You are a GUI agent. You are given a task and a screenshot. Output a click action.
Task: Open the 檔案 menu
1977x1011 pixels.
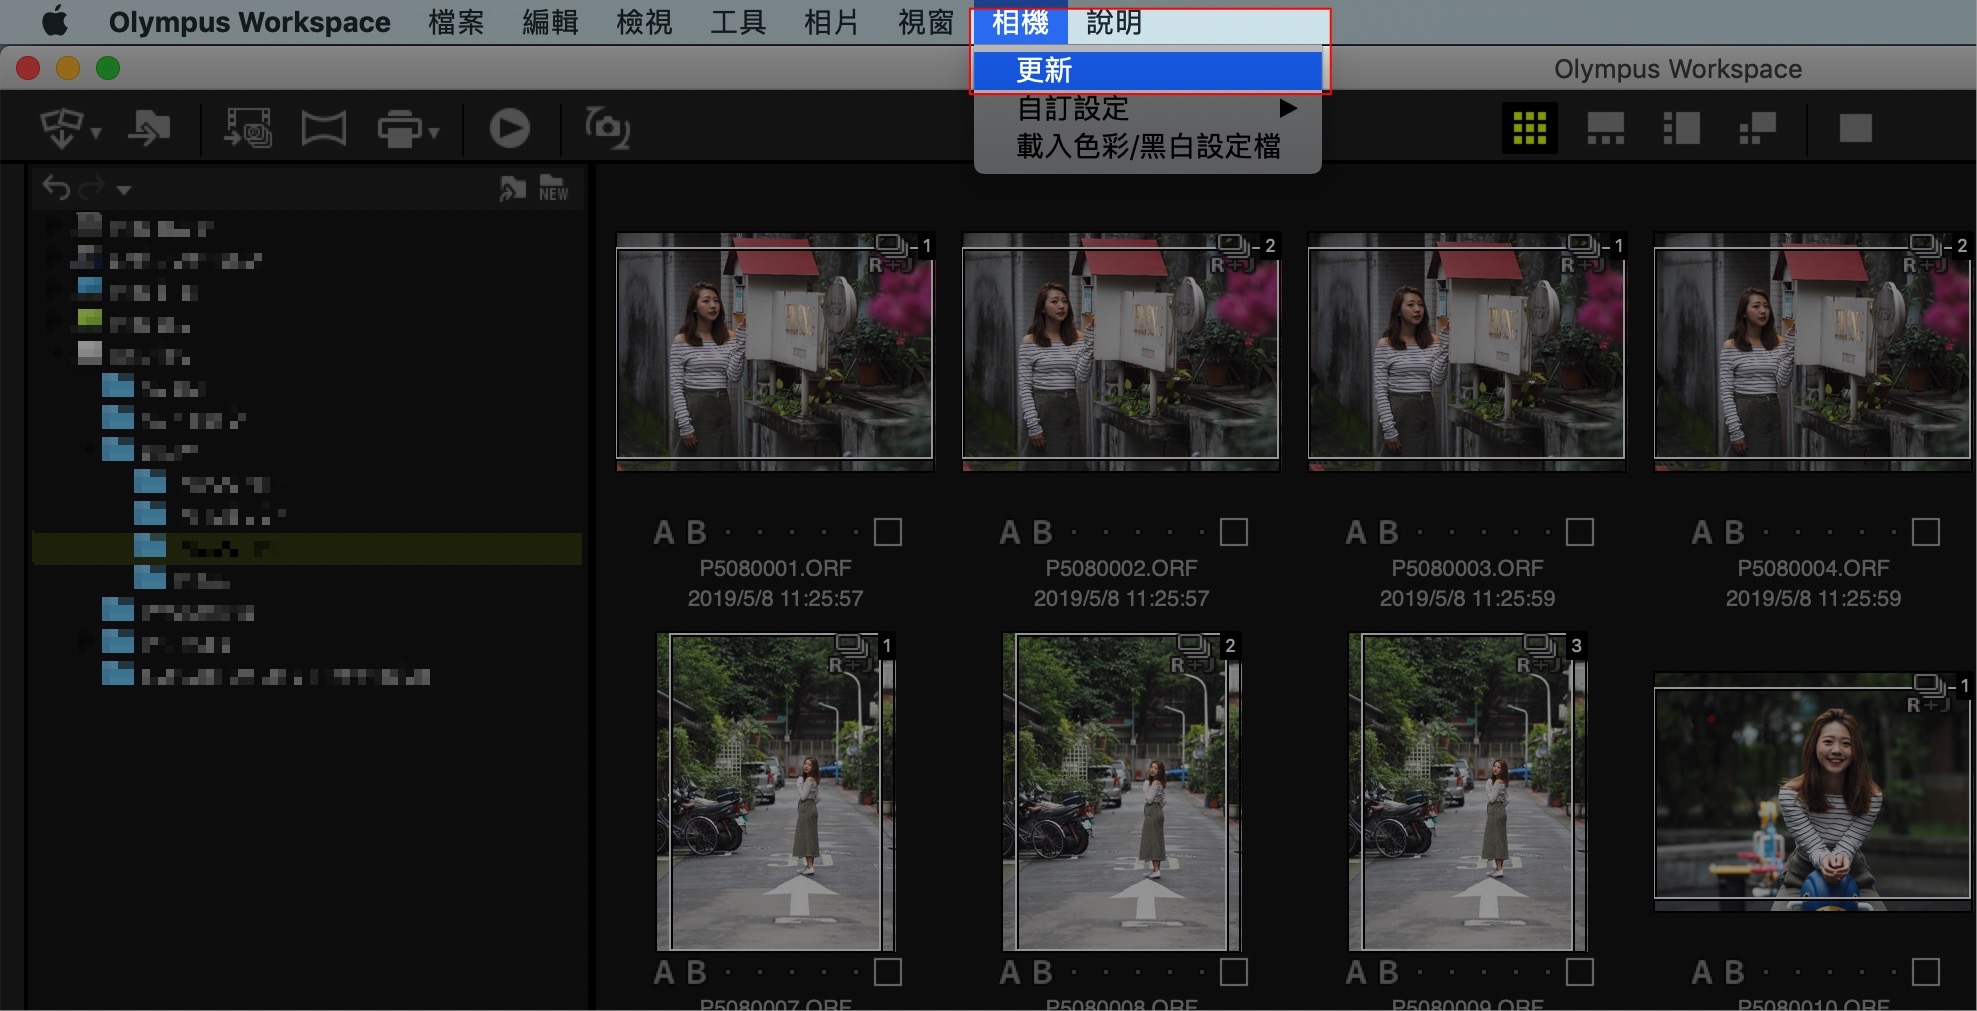(456, 22)
